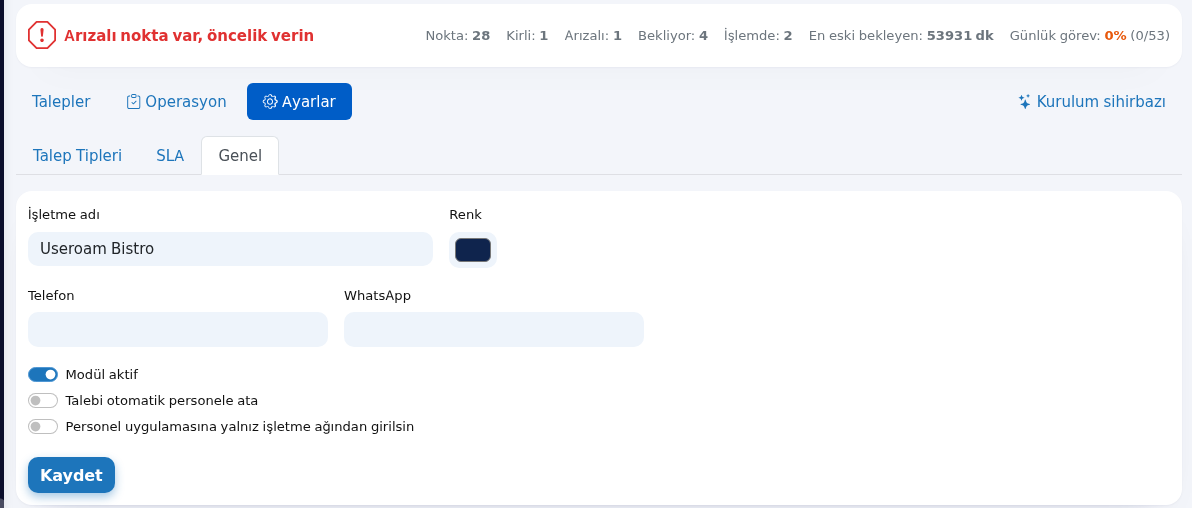Select the Genel sub-tab
1192x508 pixels.
240,156
